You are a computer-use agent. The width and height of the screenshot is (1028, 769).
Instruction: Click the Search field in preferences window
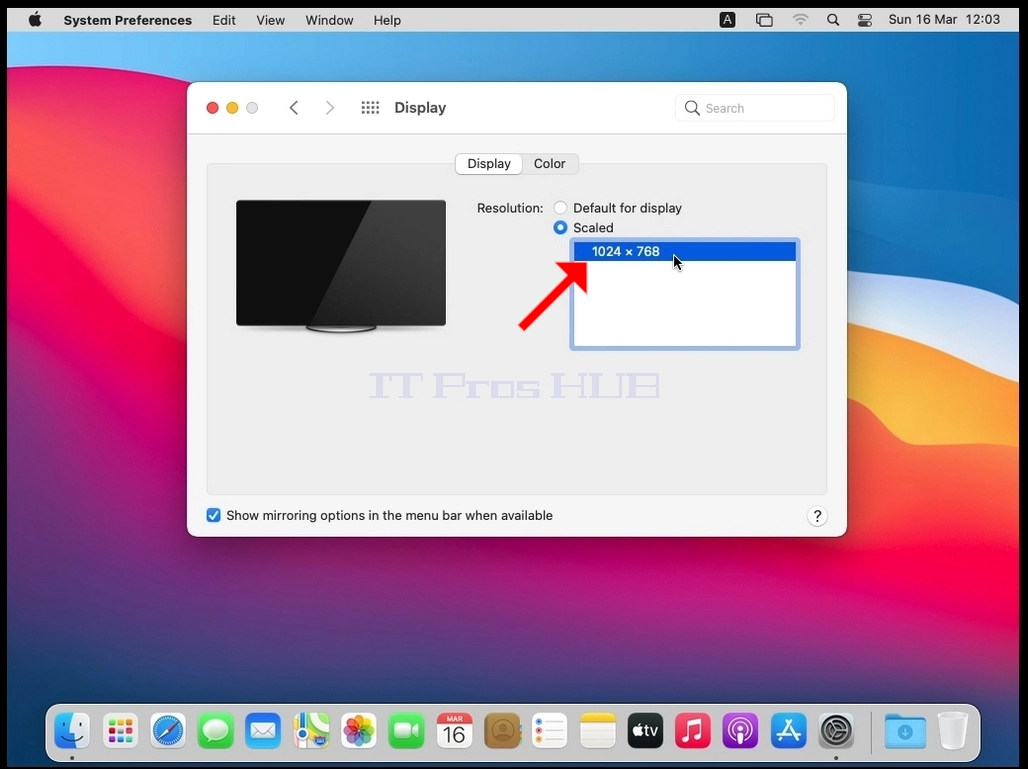[x=755, y=108]
